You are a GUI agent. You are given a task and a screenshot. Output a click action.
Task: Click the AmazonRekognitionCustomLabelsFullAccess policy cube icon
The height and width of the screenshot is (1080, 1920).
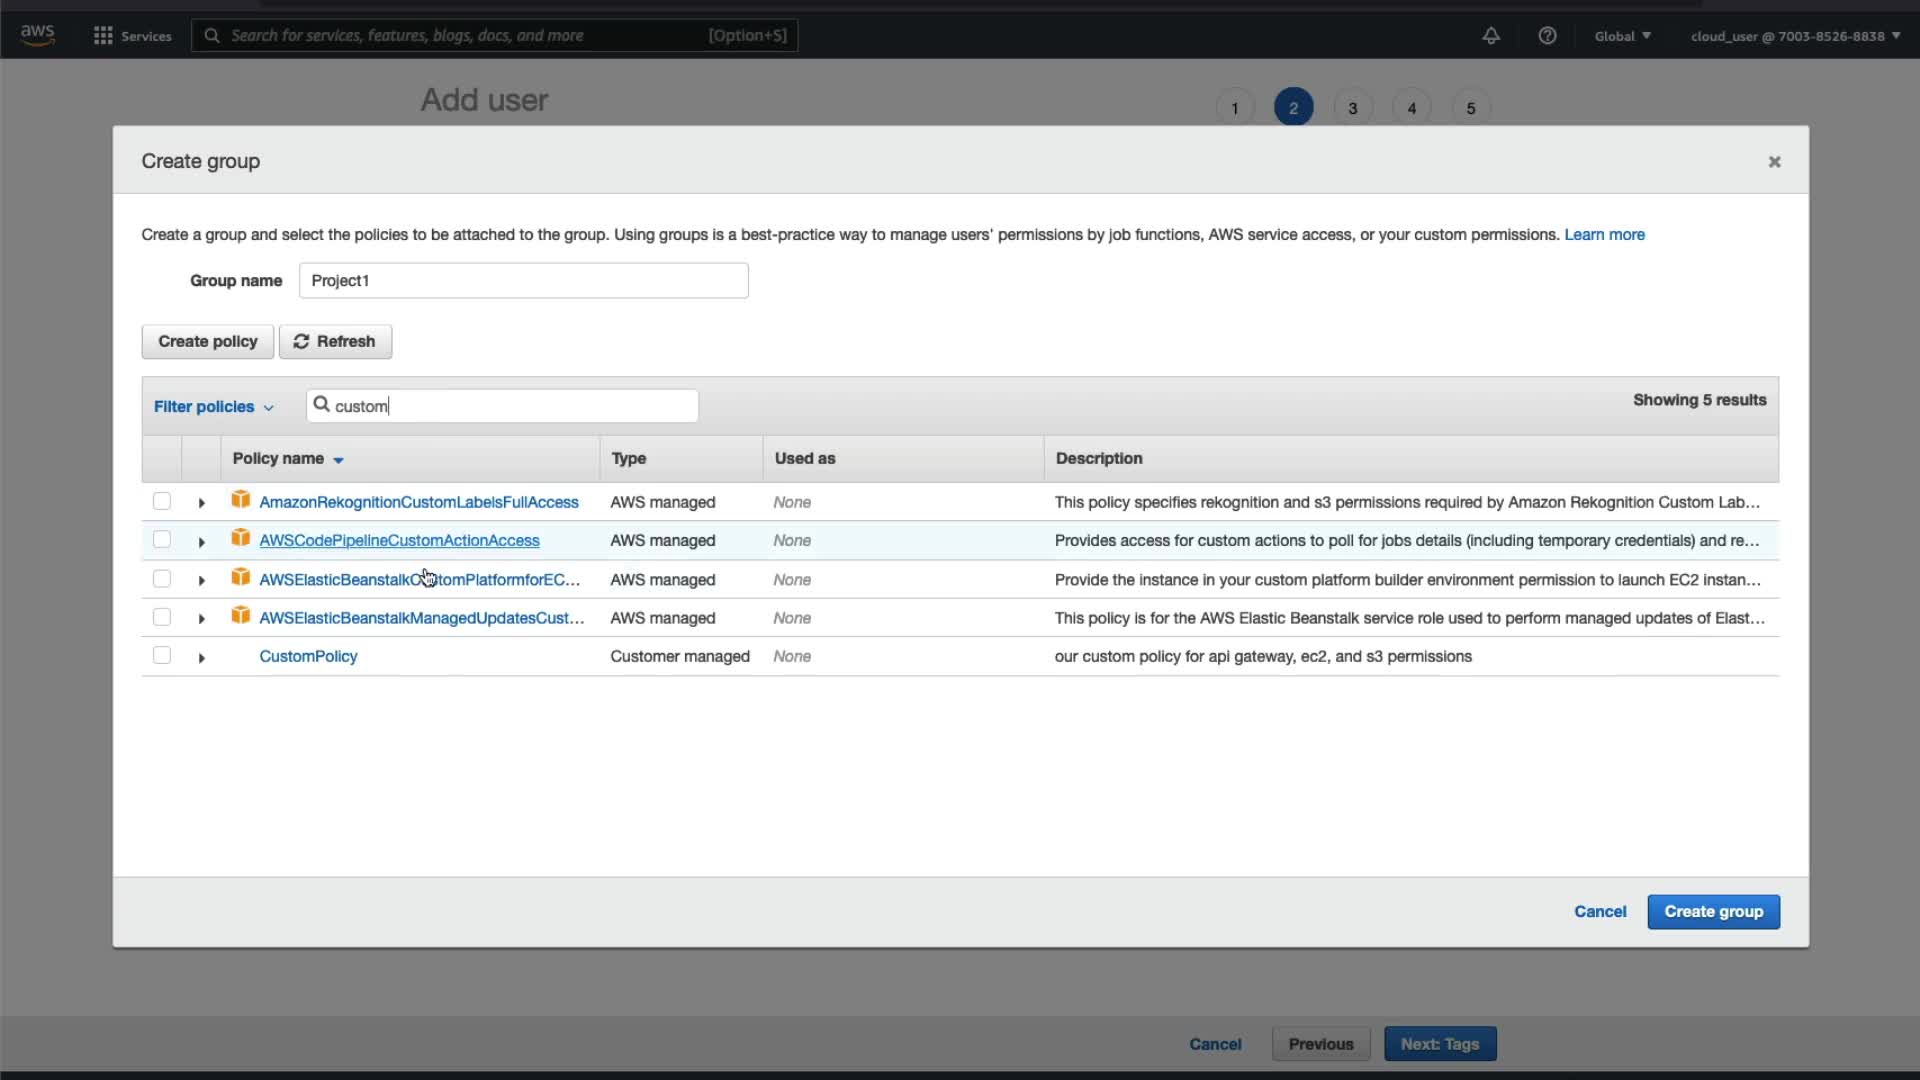pyautogui.click(x=240, y=500)
